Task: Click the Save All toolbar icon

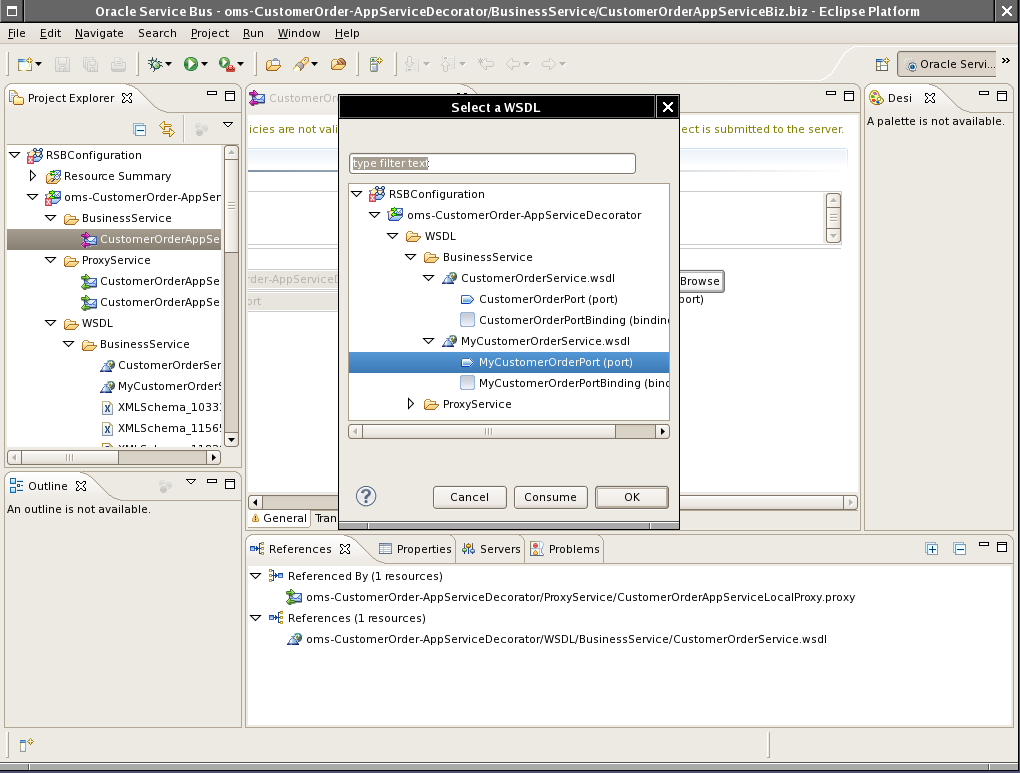Action: [90, 64]
